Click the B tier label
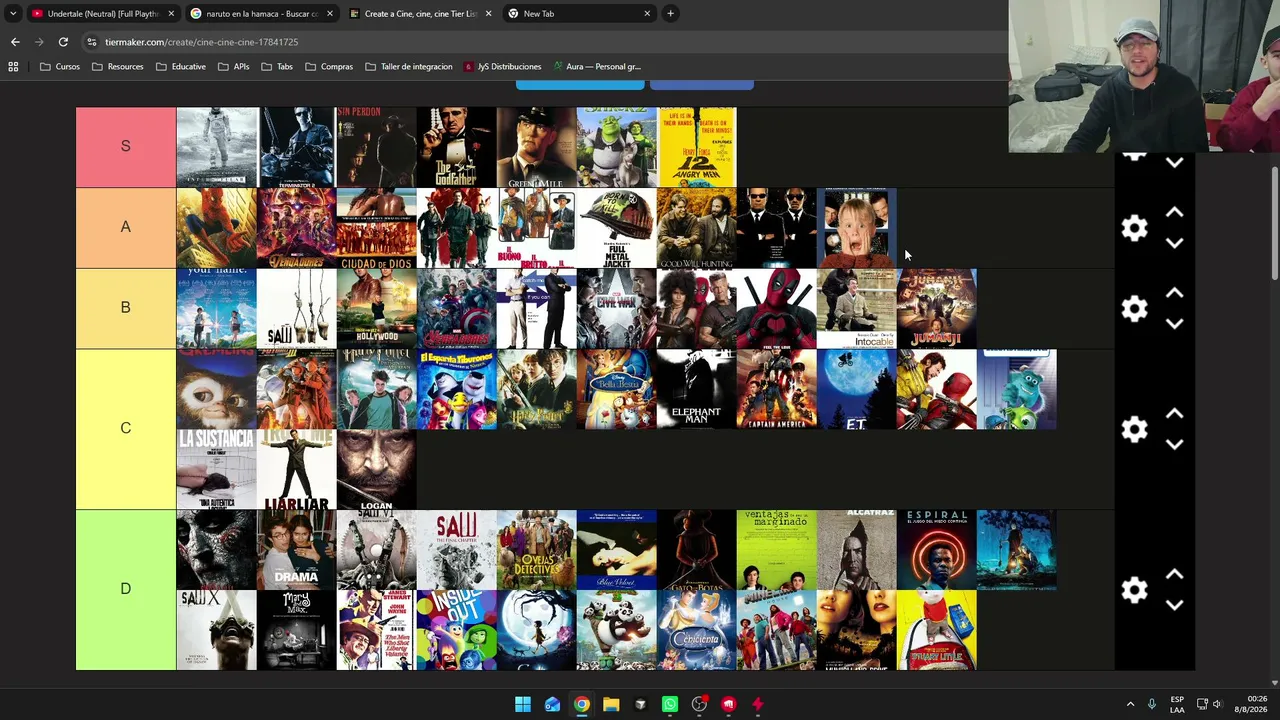 pyautogui.click(x=126, y=308)
